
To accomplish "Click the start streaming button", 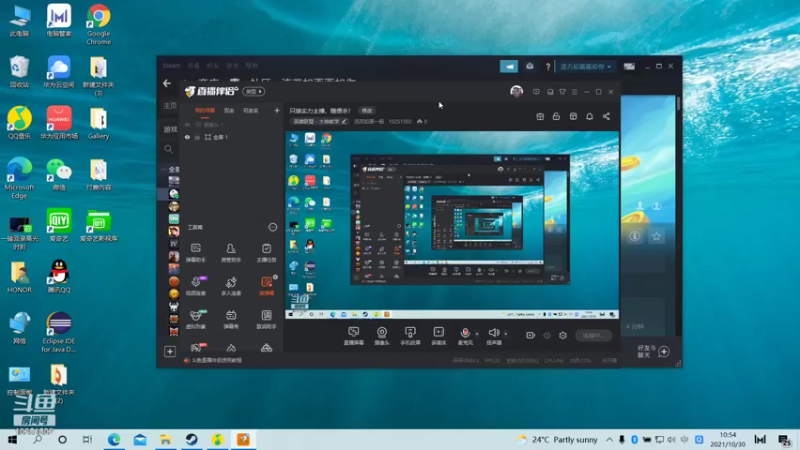I will tap(594, 335).
